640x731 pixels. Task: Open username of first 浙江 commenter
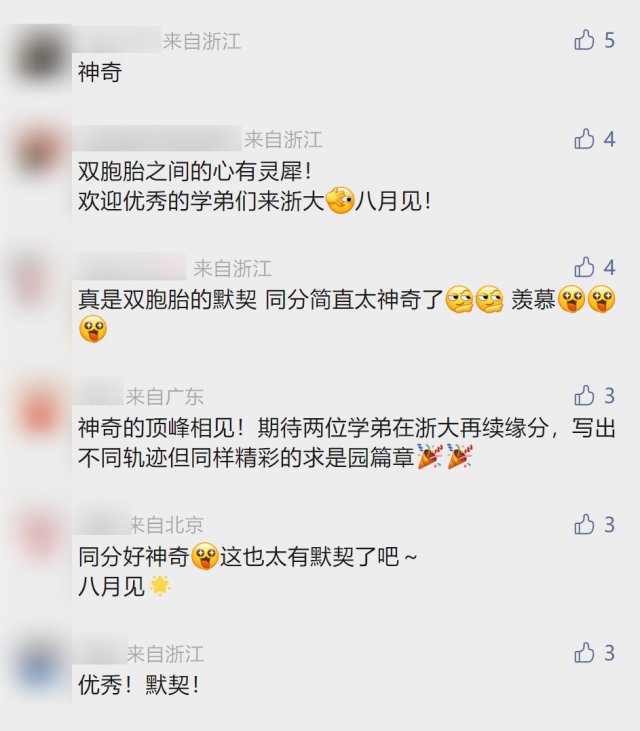pos(119,41)
